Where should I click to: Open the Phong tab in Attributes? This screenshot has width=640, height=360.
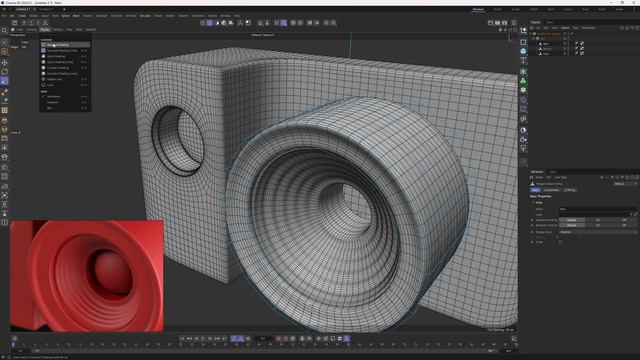[569, 190]
